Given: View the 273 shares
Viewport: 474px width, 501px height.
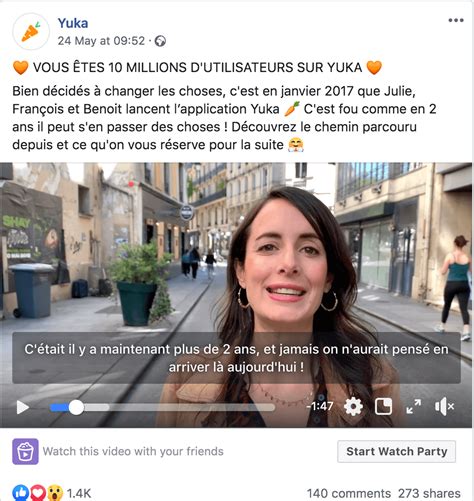Looking at the screenshot, I should 429,493.
